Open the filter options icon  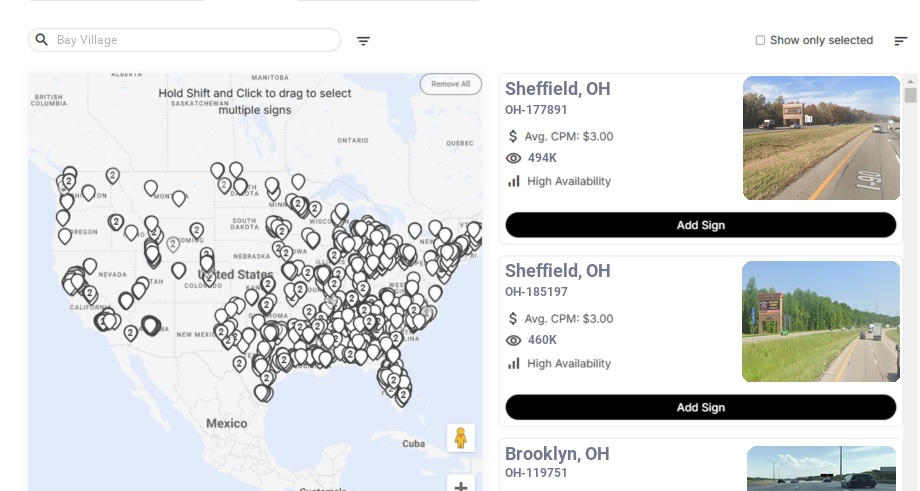coord(363,41)
